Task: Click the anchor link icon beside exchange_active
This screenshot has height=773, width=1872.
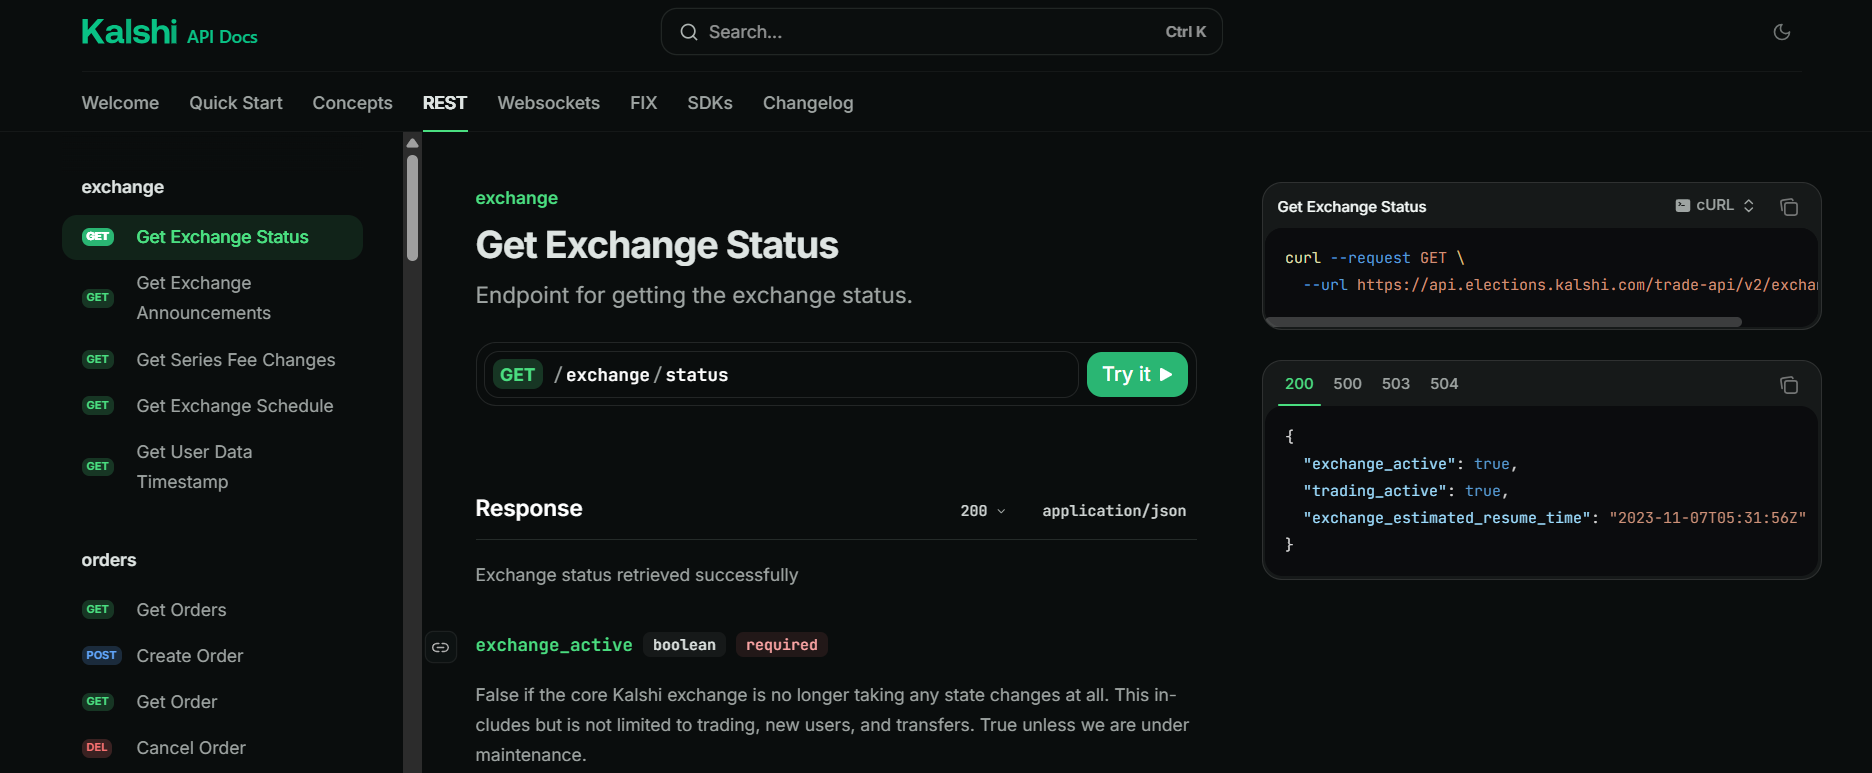Action: click(440, 647)
